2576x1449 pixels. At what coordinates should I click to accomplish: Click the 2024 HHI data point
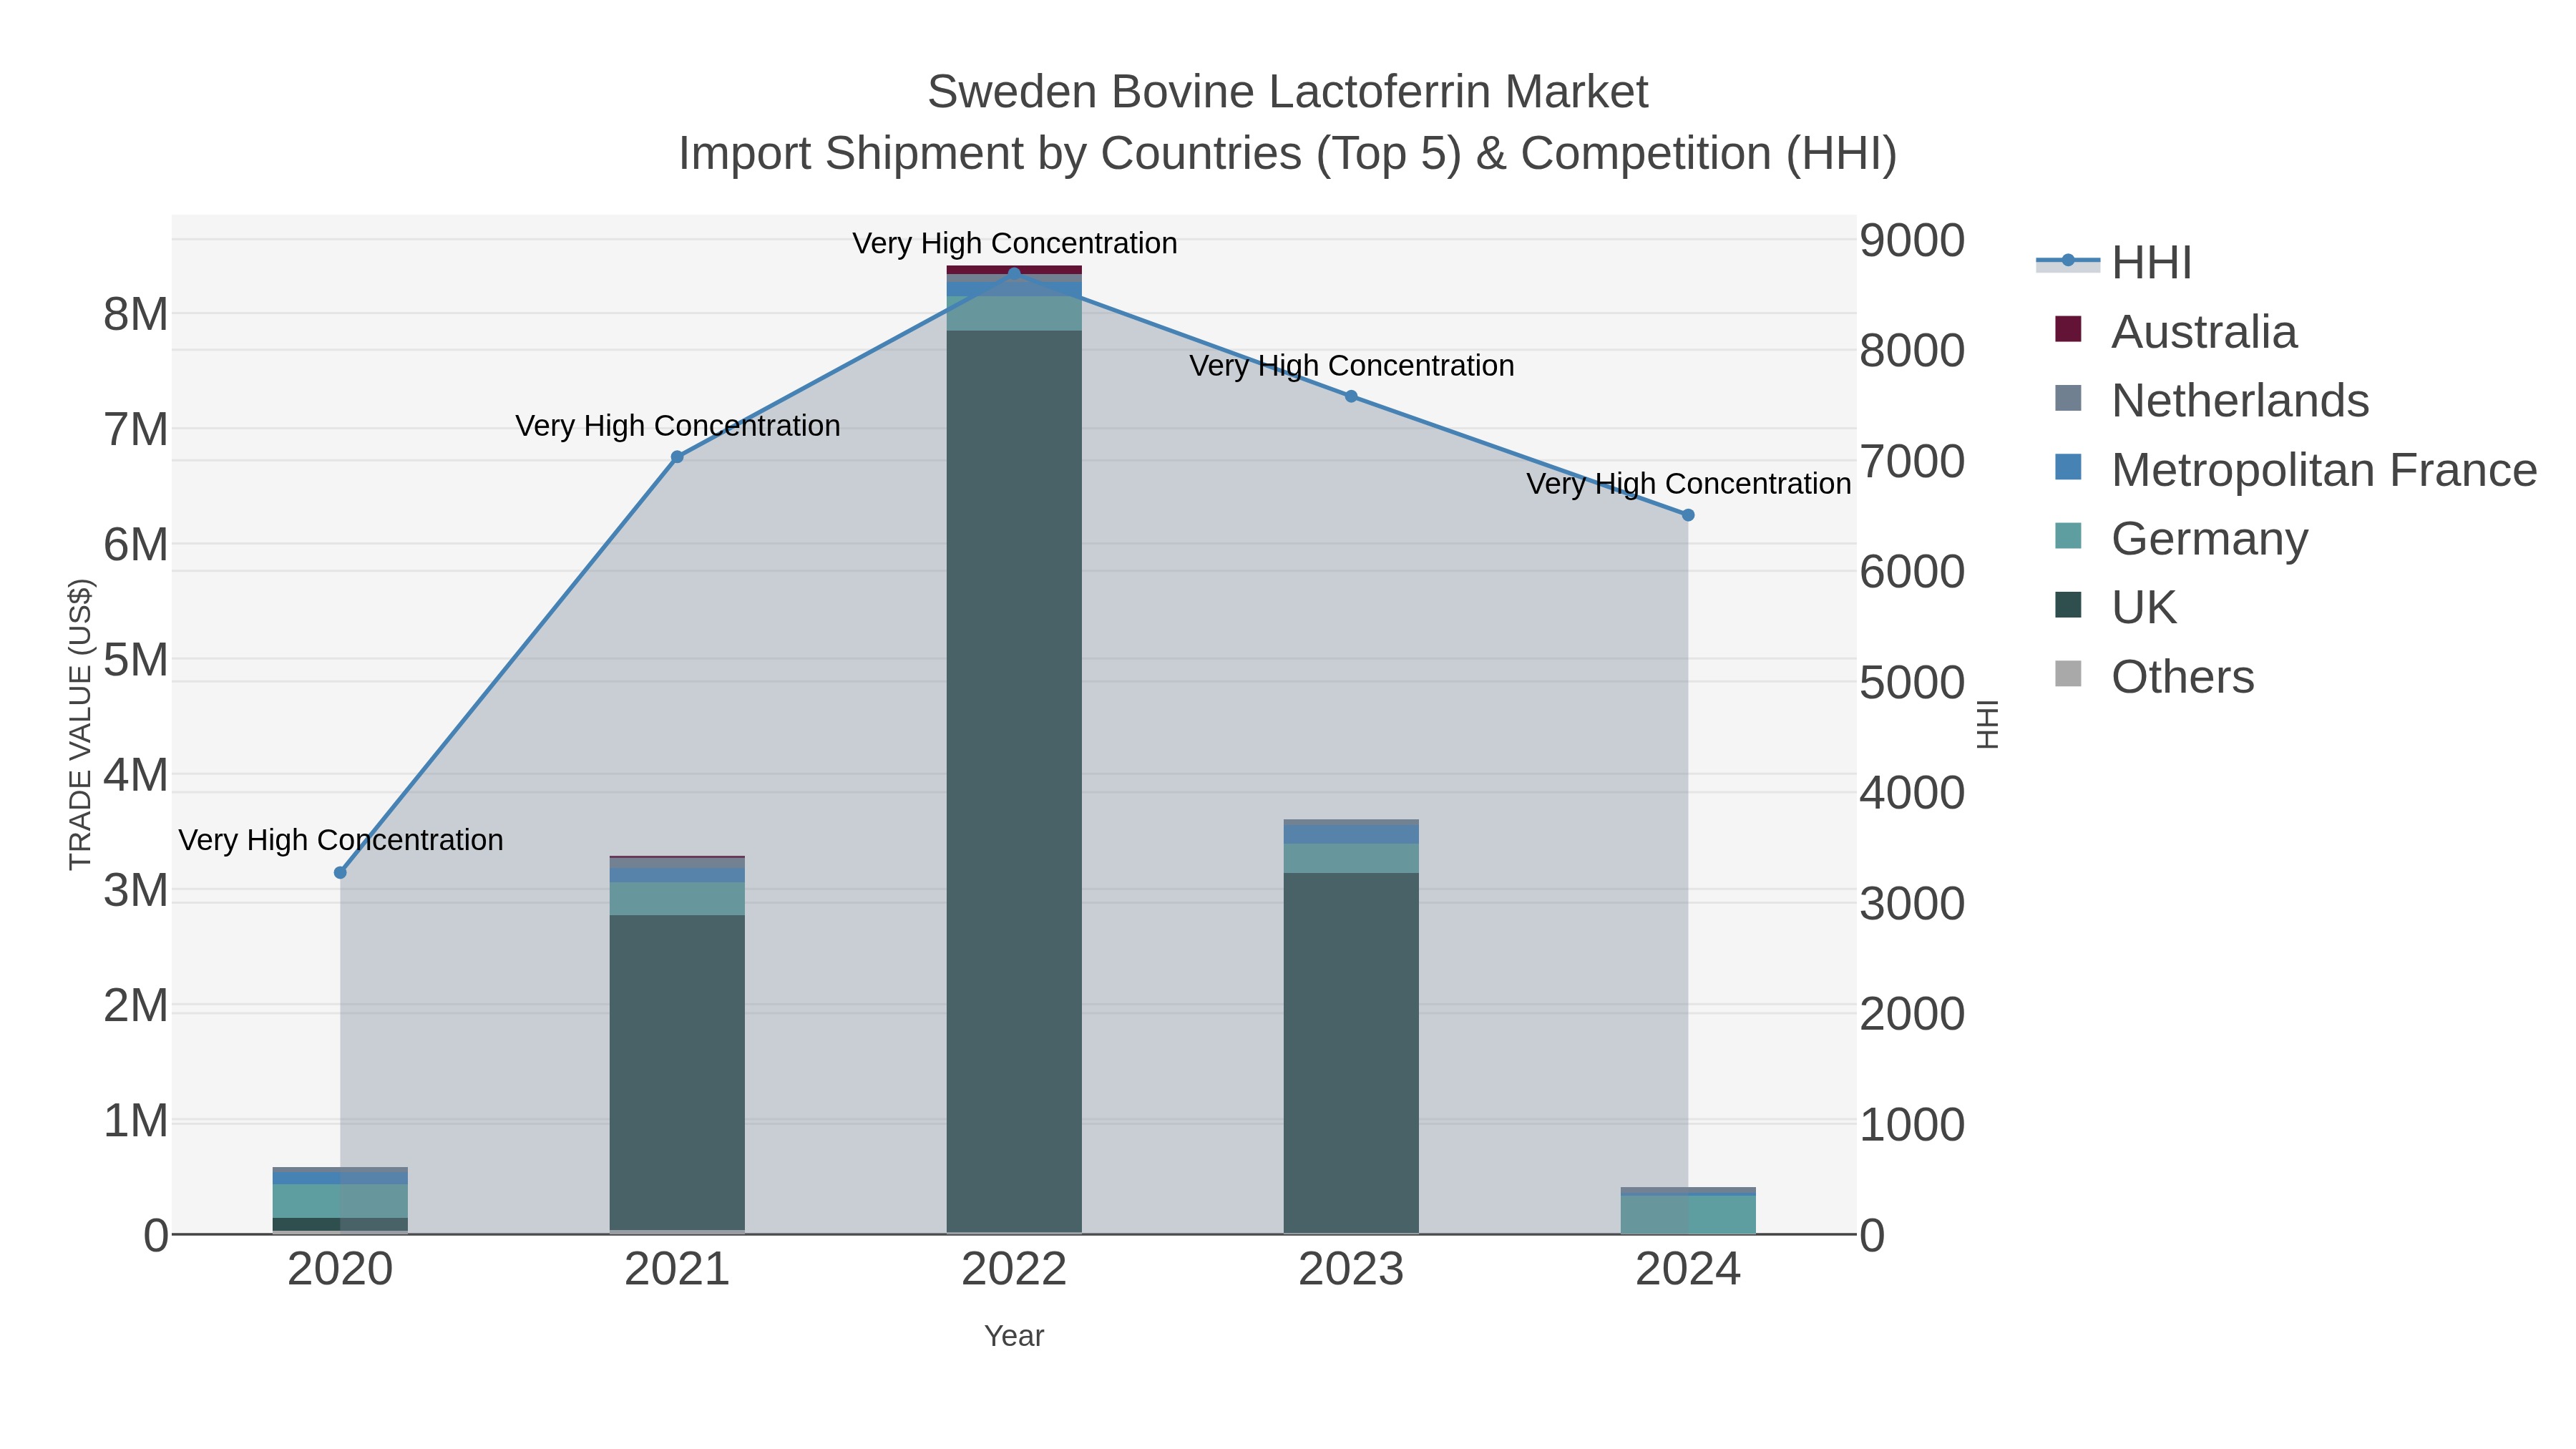pyautogui.click(x=1688, y=515)
